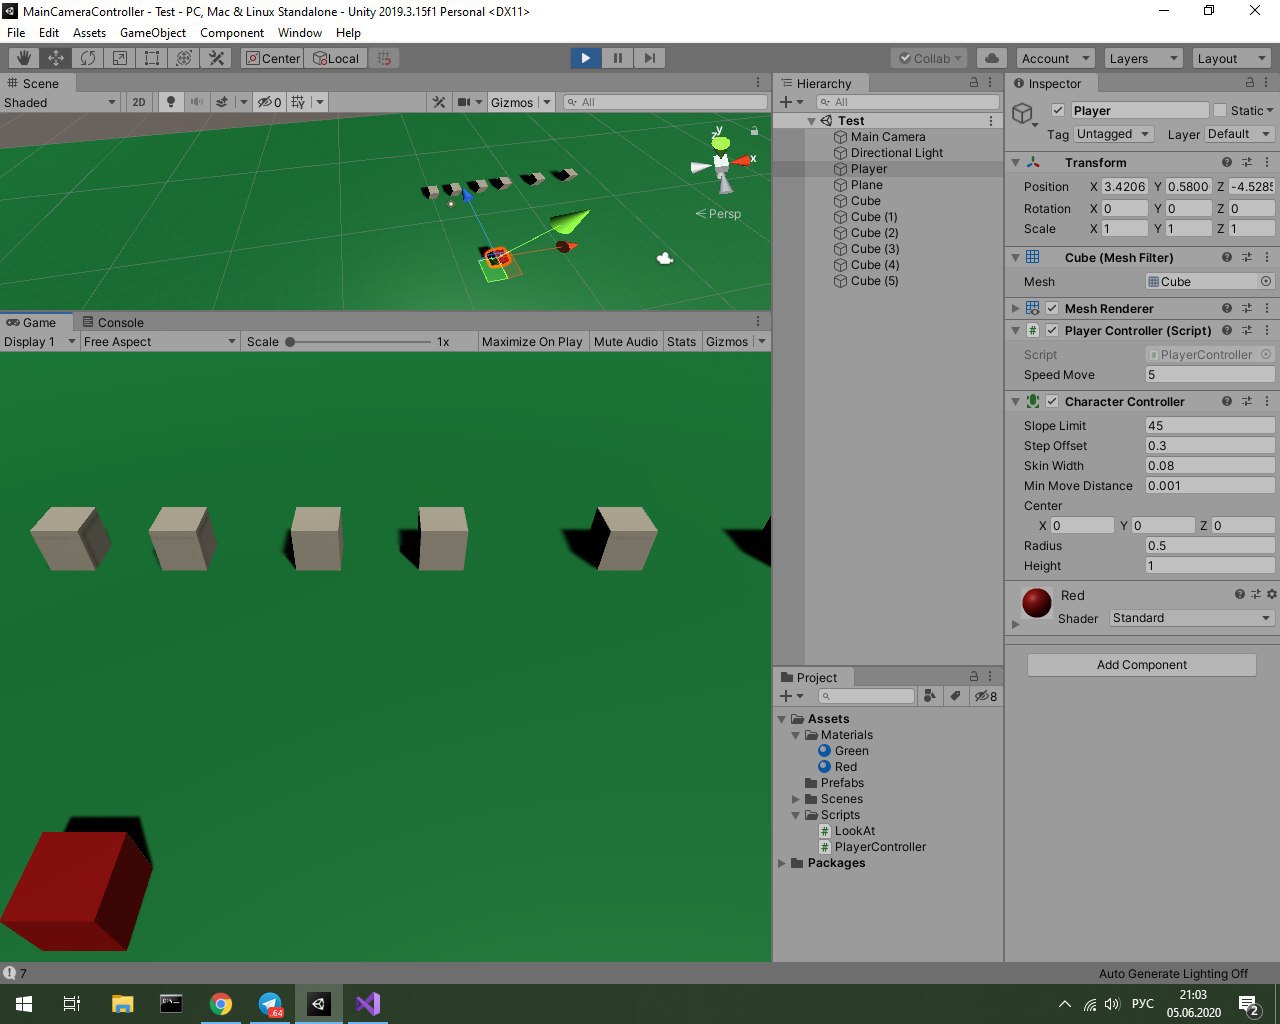Toggle Stats overlay in Game view
This screenshot has width=1280, height=1024.
pyautogui.click(x=681, y=341)
